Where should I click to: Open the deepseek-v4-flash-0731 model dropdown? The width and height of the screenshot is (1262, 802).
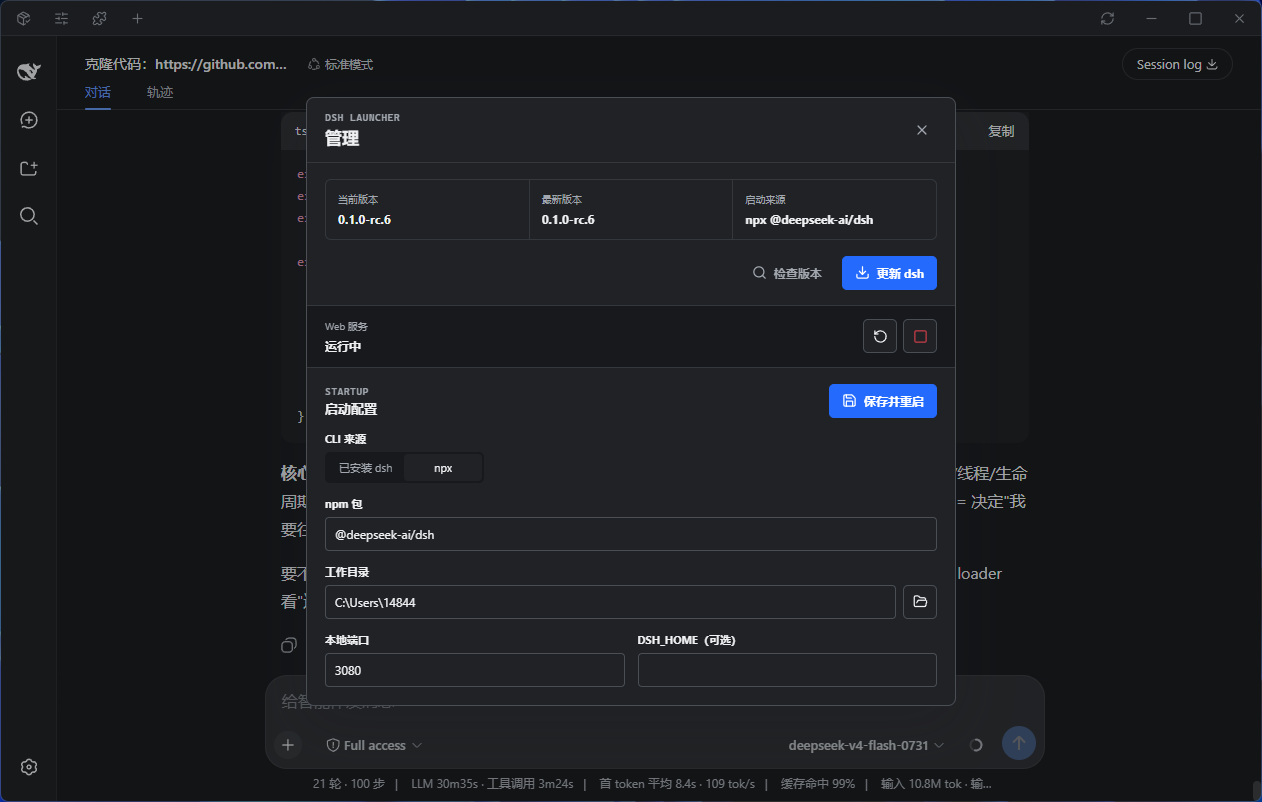pyautogui.click(x=866, y=745)
